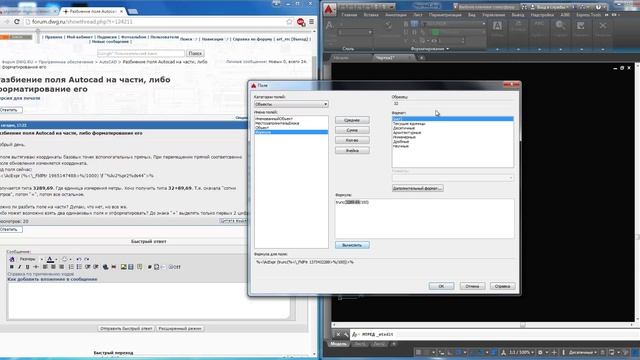Open the Размер font size dropdown in forum editor
This screenshot has height=360, width=640.
click(31, 259)
